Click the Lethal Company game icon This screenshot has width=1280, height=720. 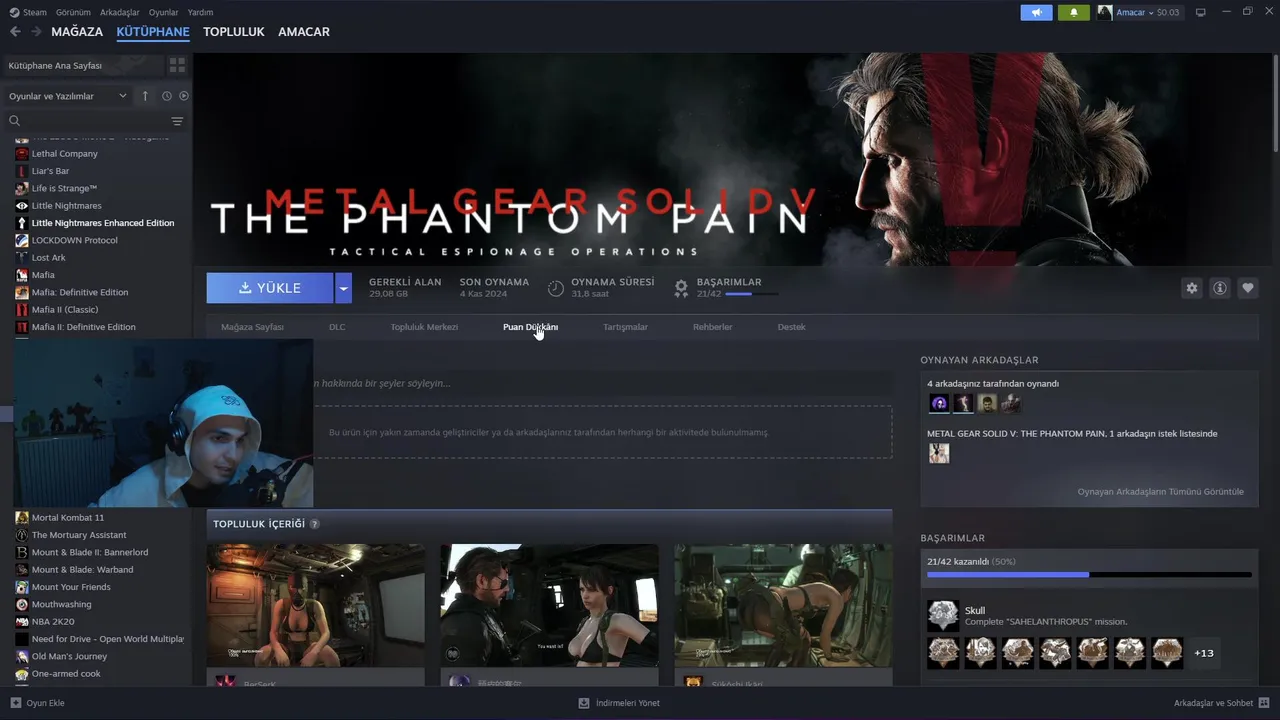pos(22,154)
